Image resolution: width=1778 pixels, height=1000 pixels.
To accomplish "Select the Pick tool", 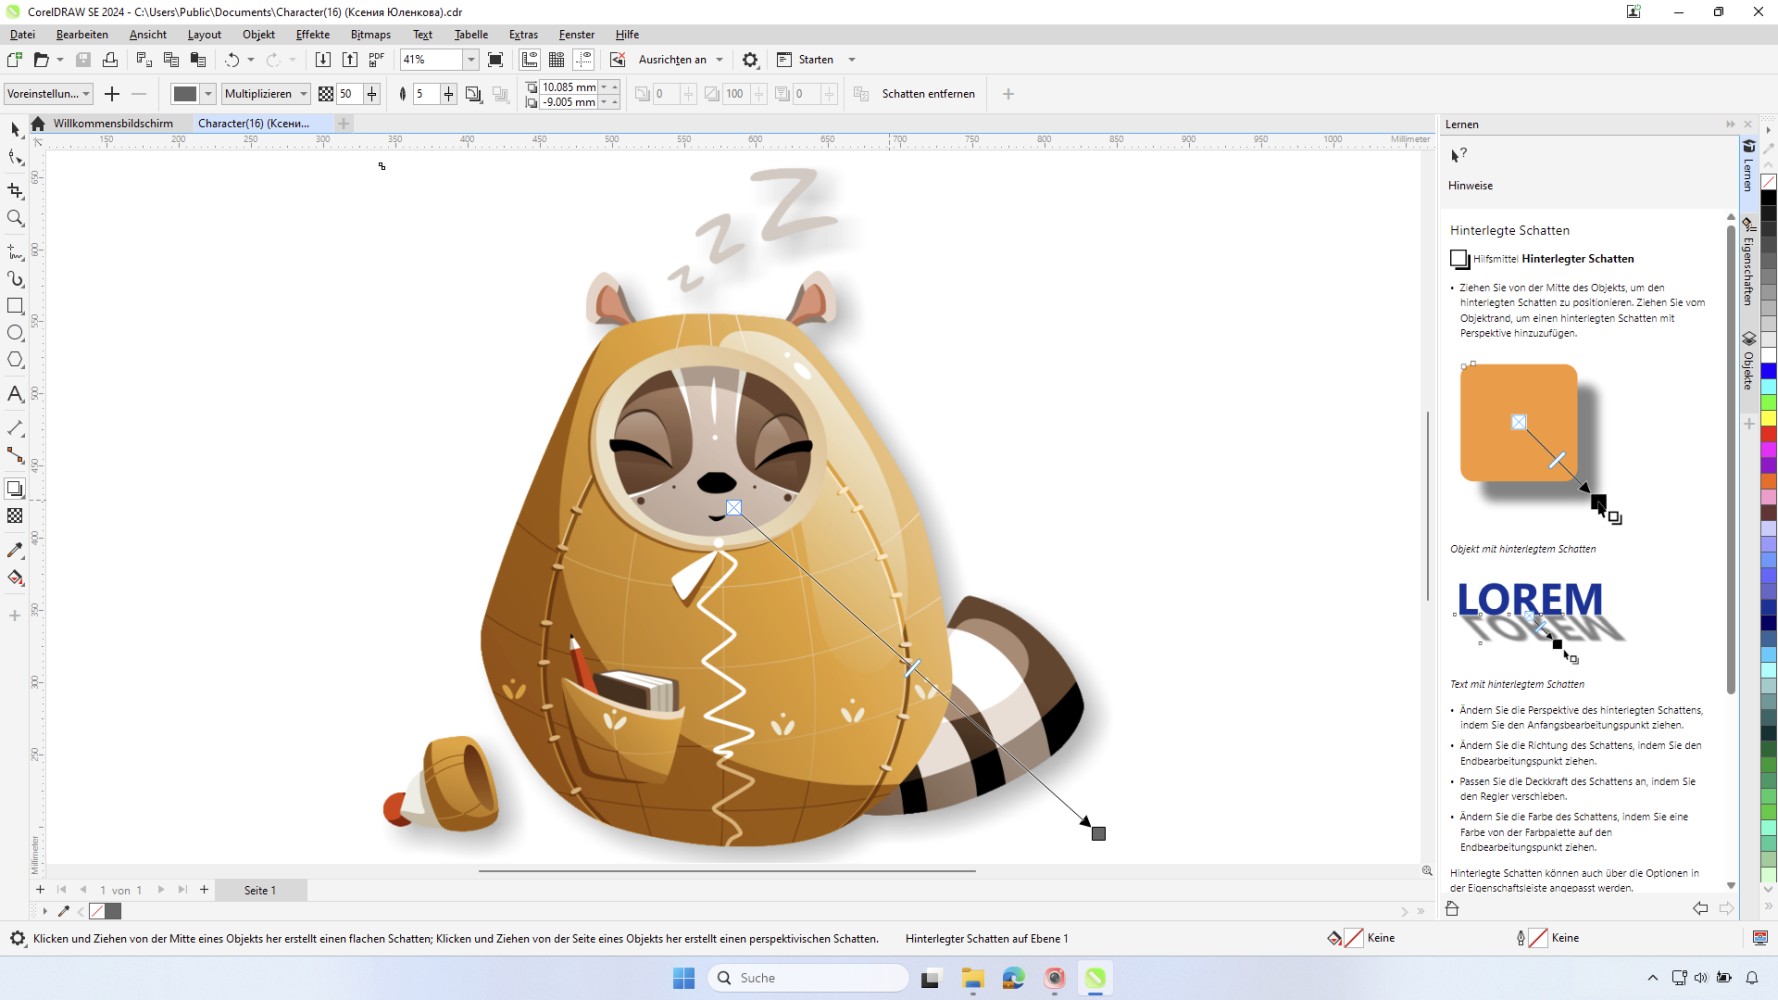I will 15,131.
